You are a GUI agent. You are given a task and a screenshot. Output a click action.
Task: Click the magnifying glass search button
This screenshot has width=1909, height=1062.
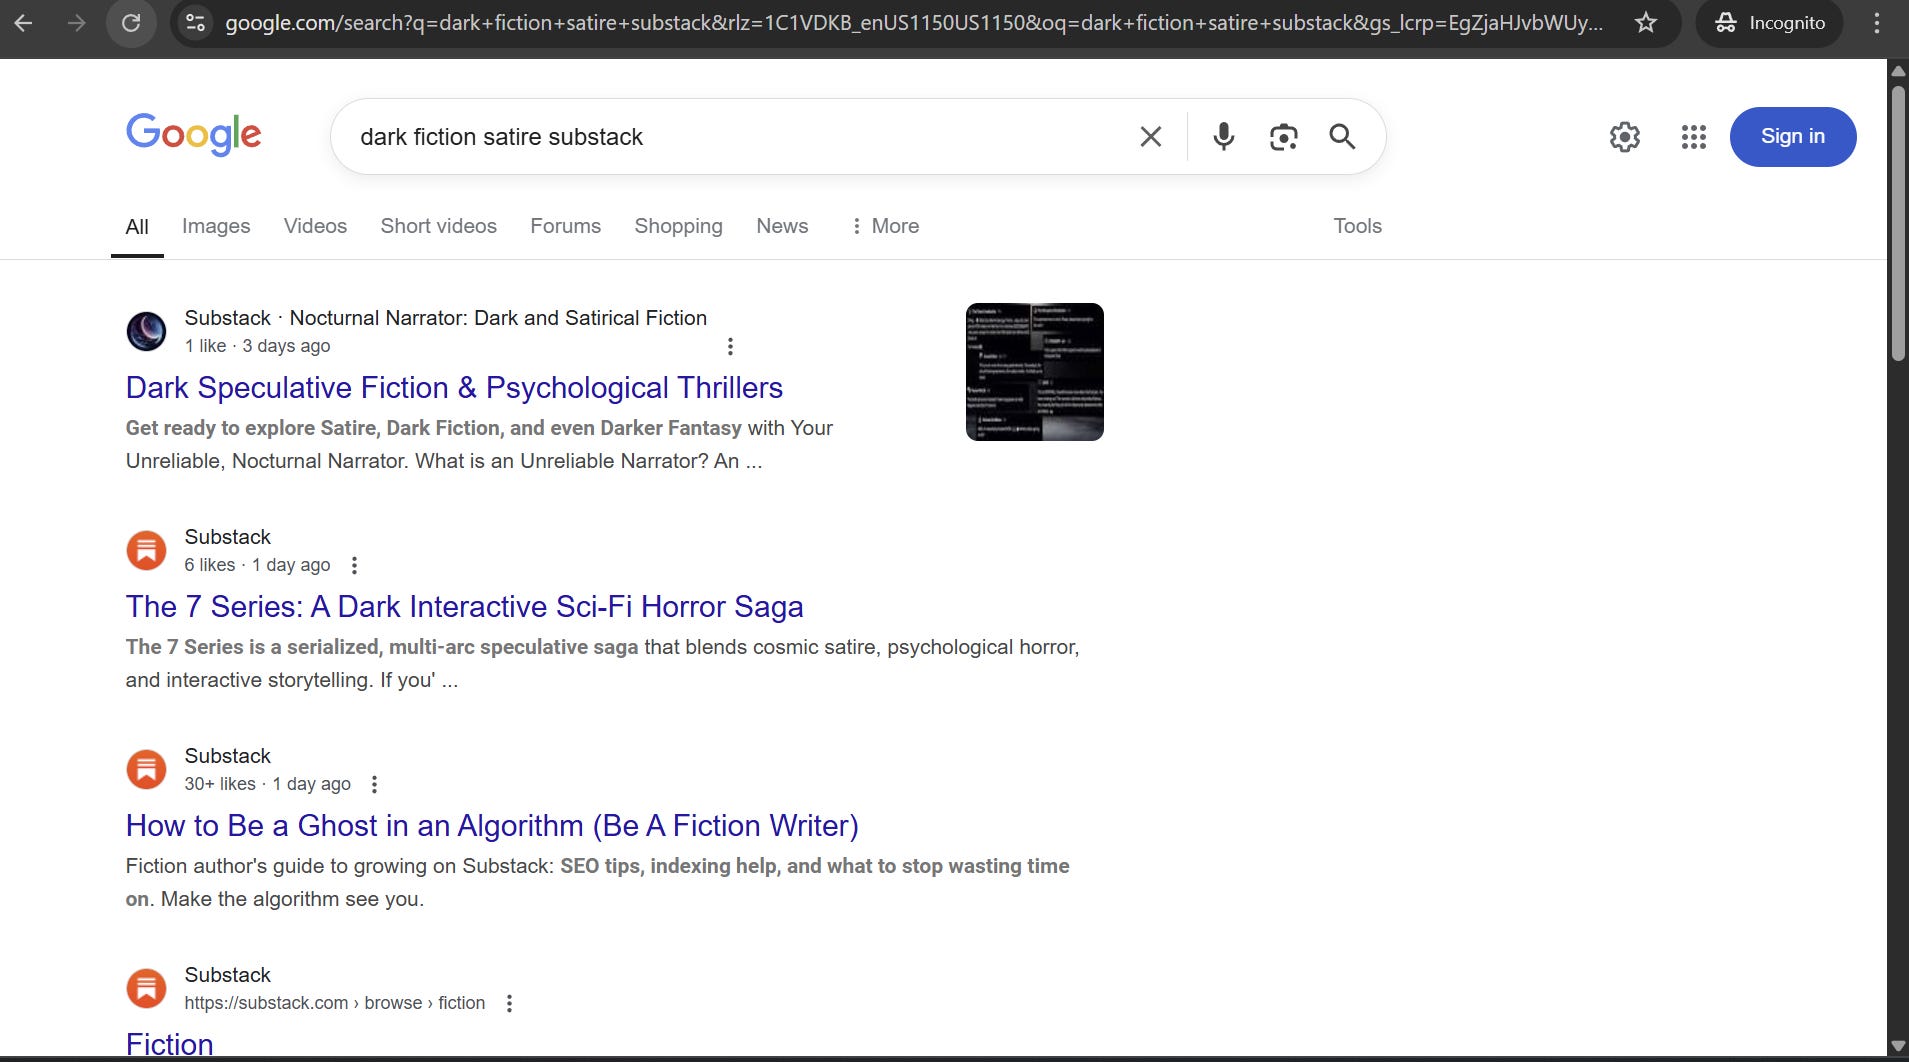click(1342, 136)
